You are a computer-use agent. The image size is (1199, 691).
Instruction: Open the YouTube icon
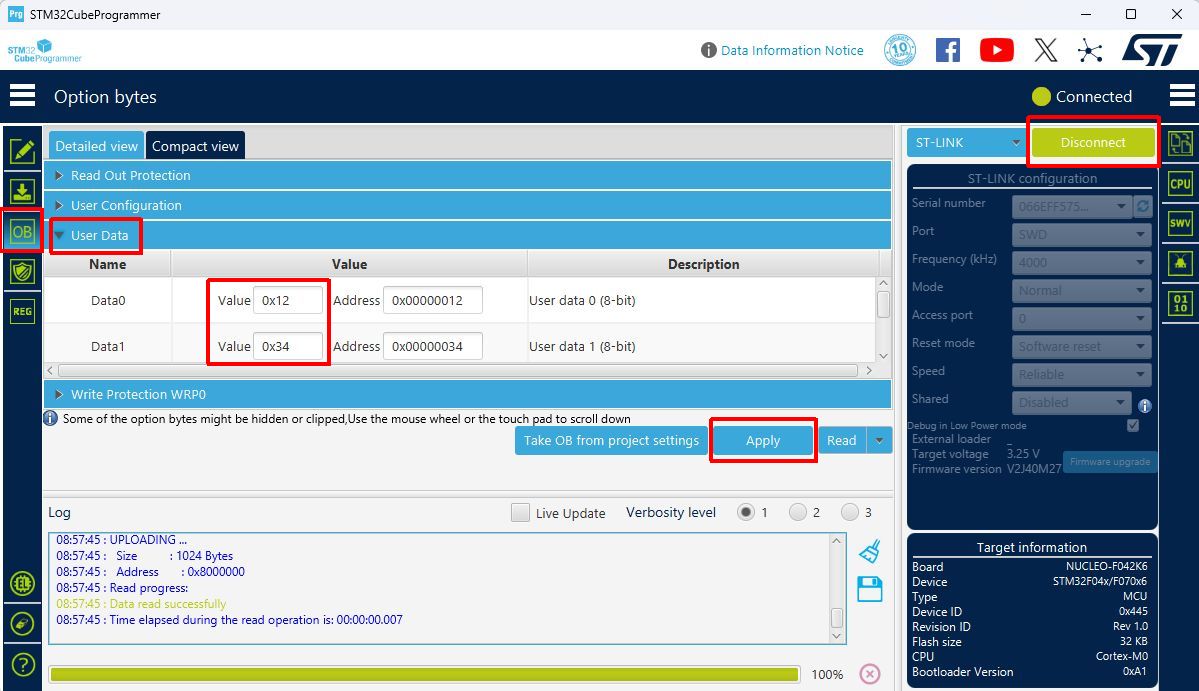click(996, 50)
